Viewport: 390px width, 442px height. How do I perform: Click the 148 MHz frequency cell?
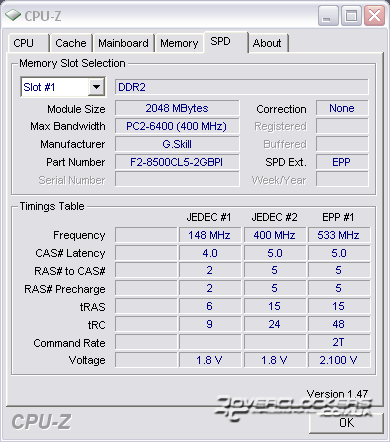(x=209, y=235)
